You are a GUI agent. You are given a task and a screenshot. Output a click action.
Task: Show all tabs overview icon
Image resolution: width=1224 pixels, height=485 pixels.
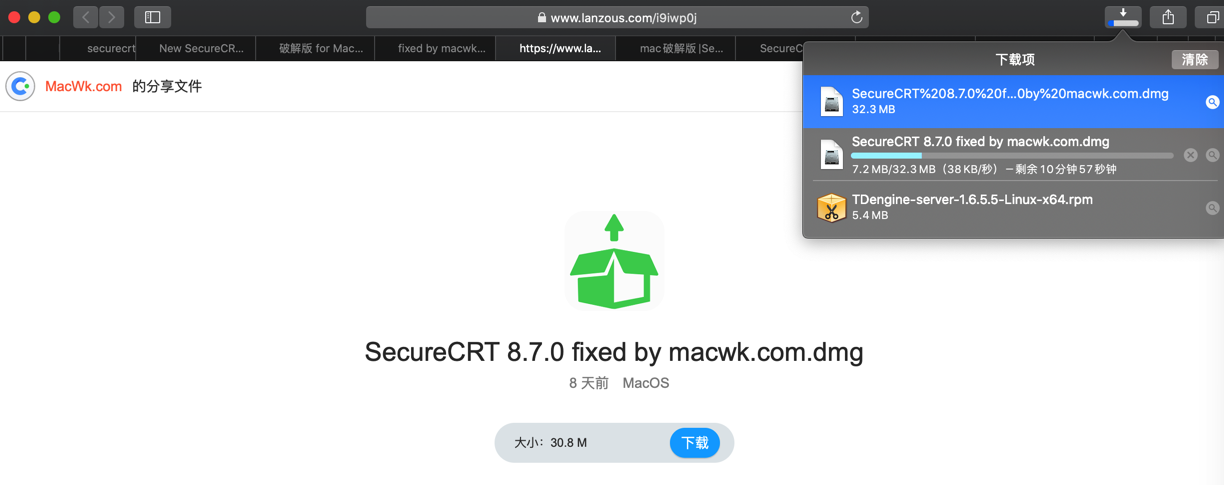tap(1212, 17)
